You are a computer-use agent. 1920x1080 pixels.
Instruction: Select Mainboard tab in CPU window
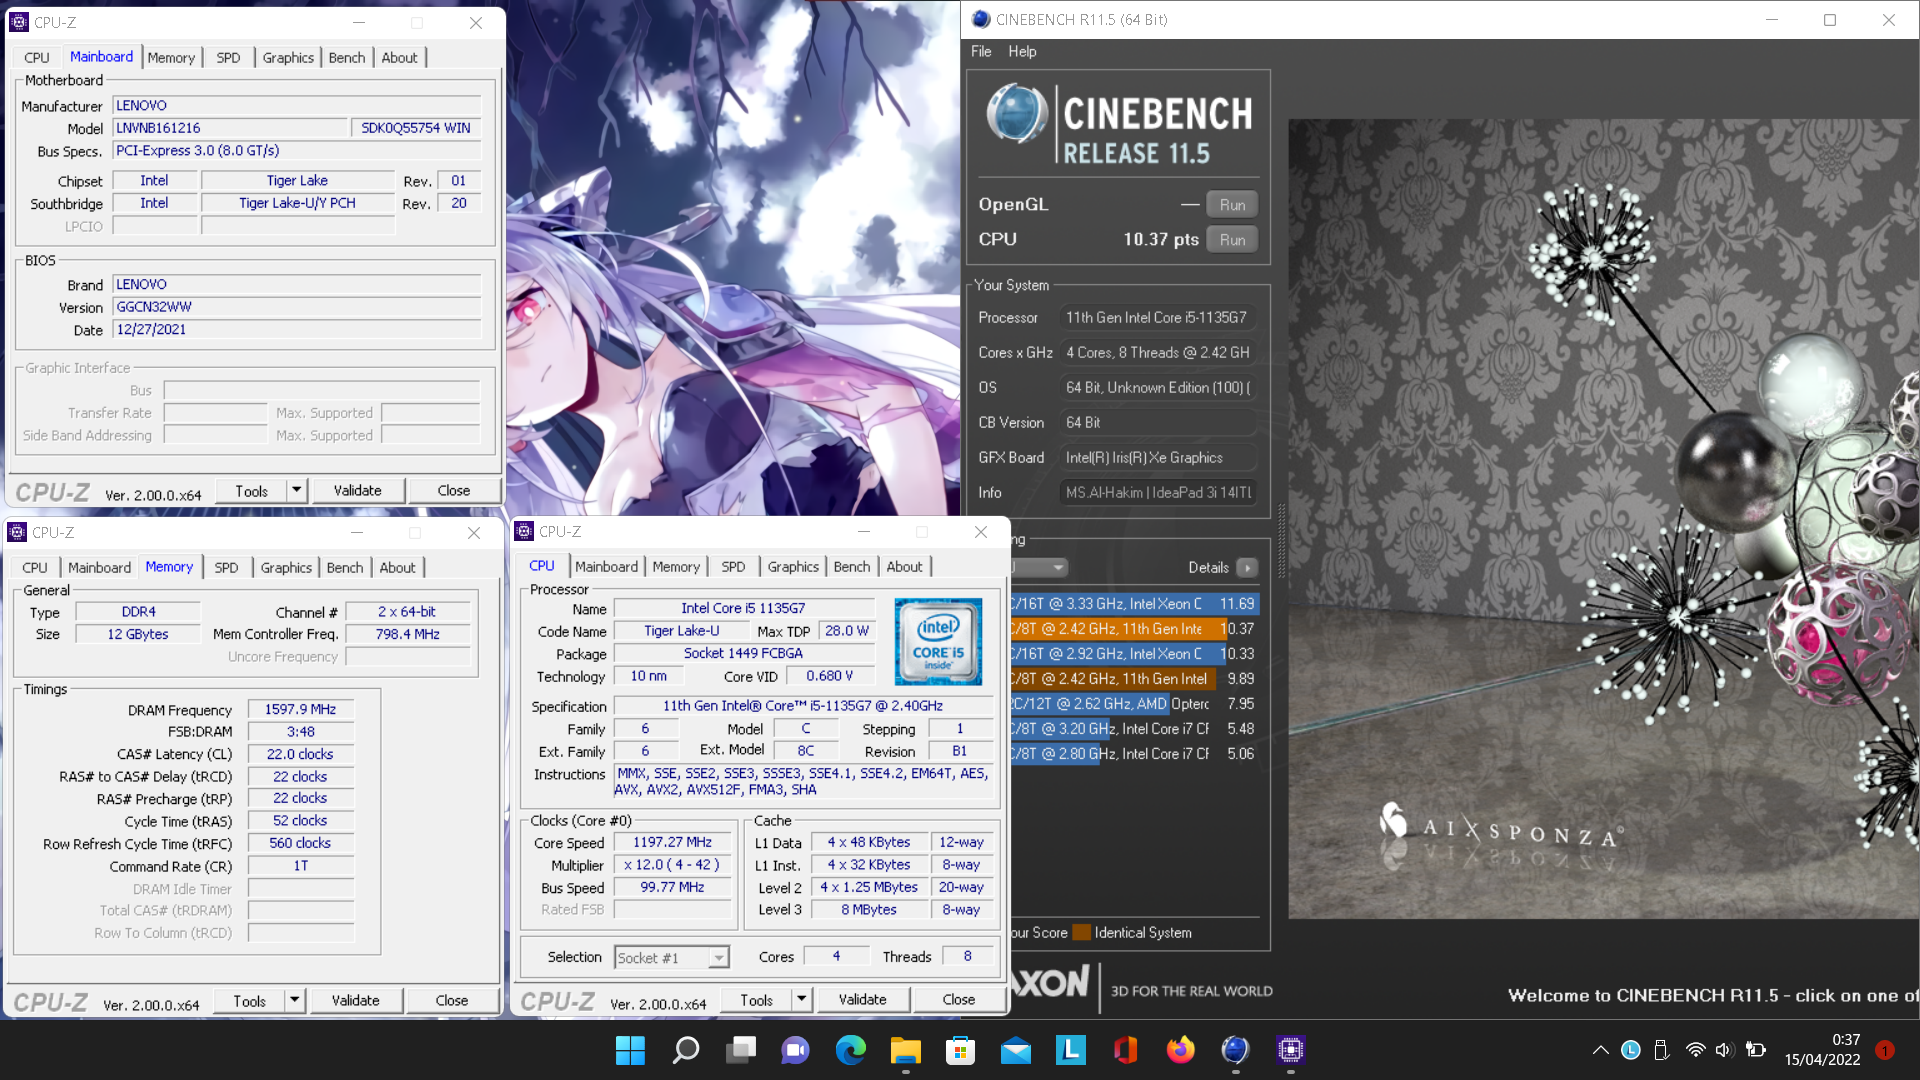click(x=606, y=566)
